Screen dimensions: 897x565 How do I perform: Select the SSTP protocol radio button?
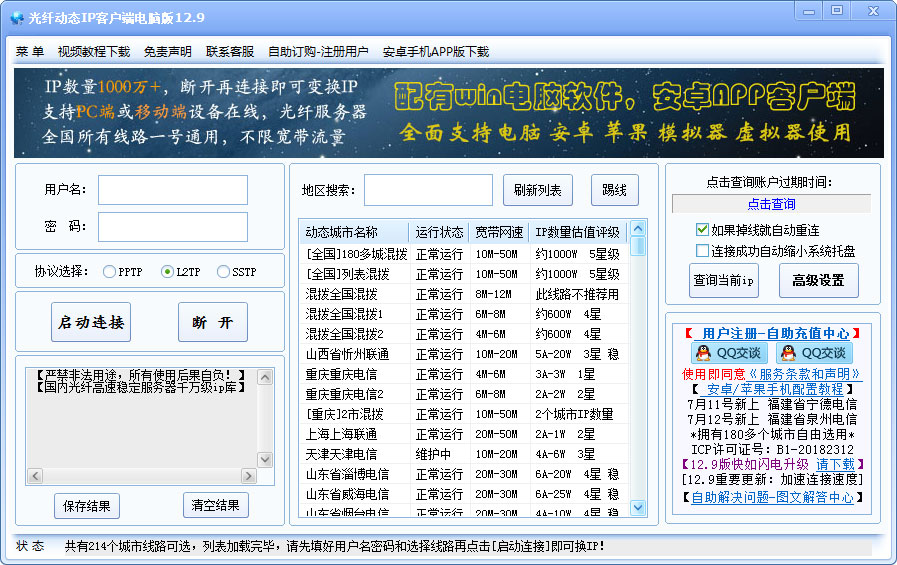(223, 272)
